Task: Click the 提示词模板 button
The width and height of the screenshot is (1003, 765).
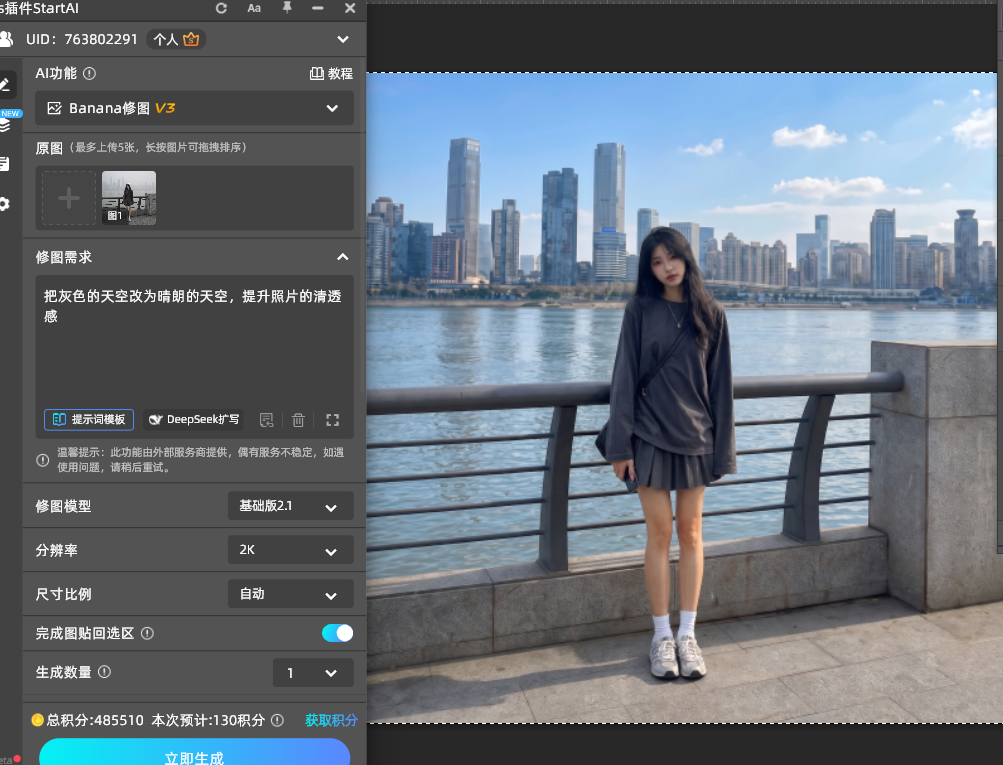Action: [89, 420]
